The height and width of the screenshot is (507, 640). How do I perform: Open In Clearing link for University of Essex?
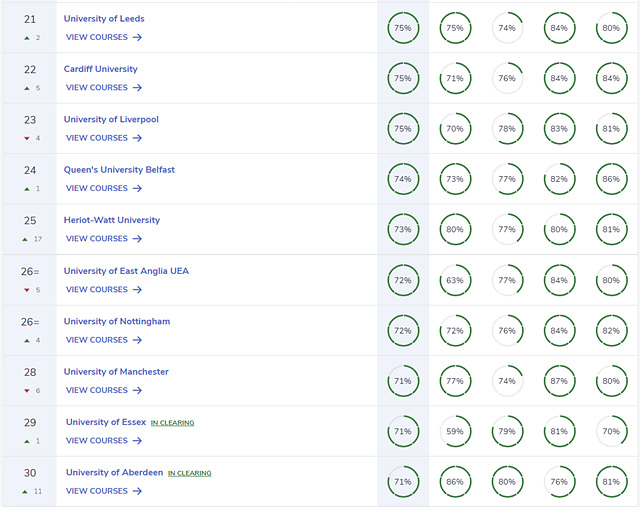click(x=173, y=423)
